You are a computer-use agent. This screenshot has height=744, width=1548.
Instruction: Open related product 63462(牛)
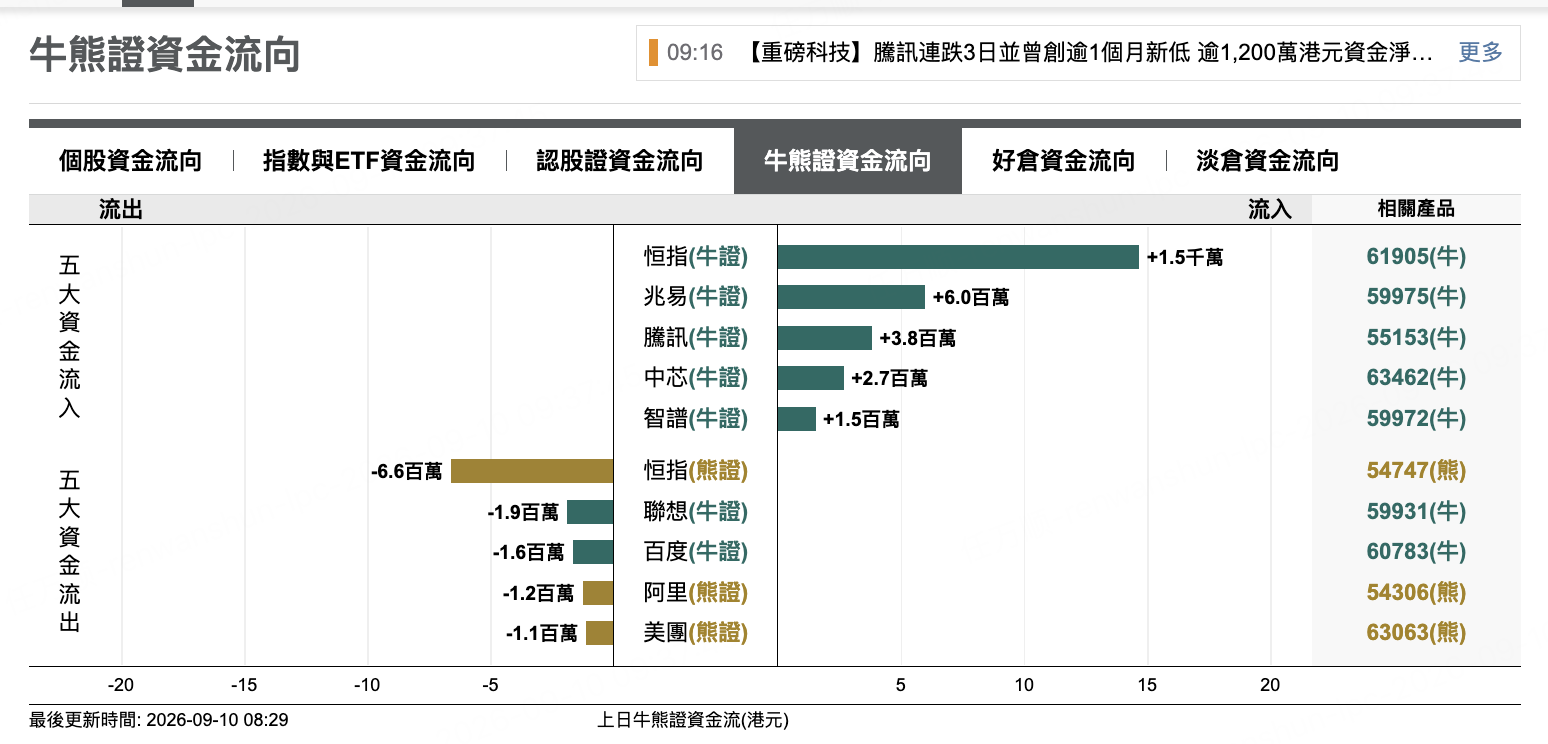pos(1416,378)
